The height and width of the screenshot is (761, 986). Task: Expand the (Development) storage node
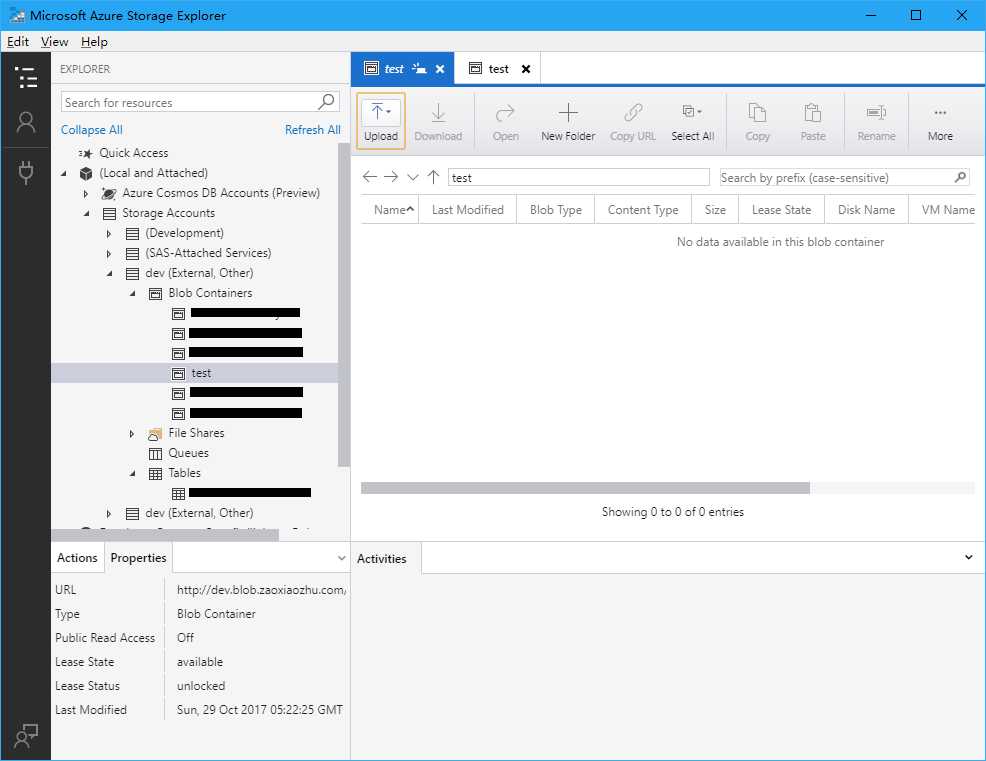(109, 233)
